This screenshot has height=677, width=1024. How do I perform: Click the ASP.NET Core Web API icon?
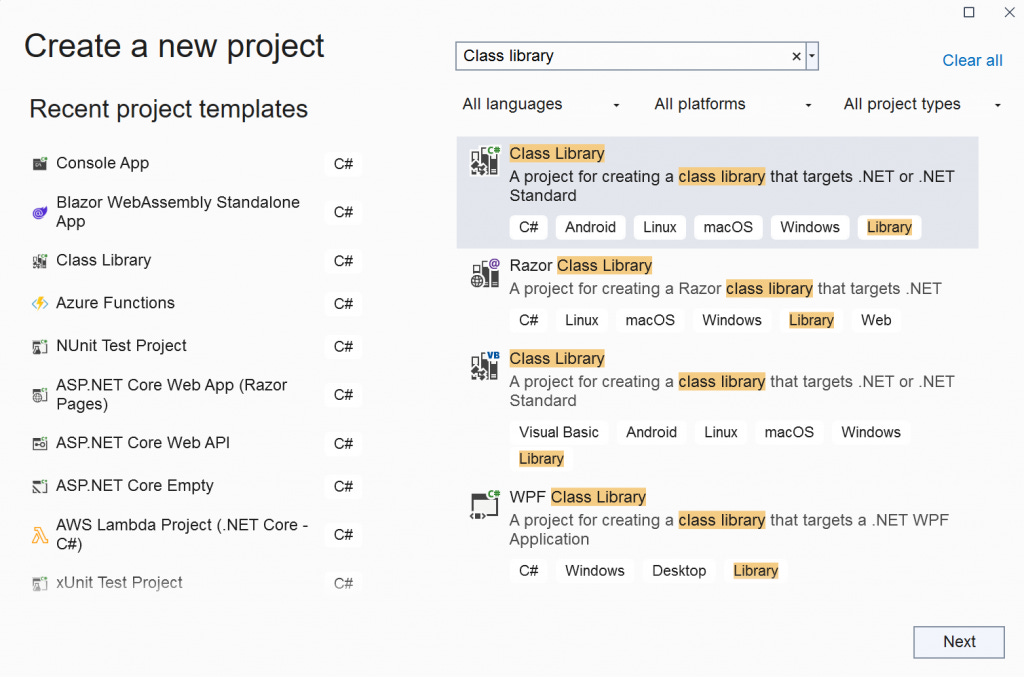pos(40,444)
